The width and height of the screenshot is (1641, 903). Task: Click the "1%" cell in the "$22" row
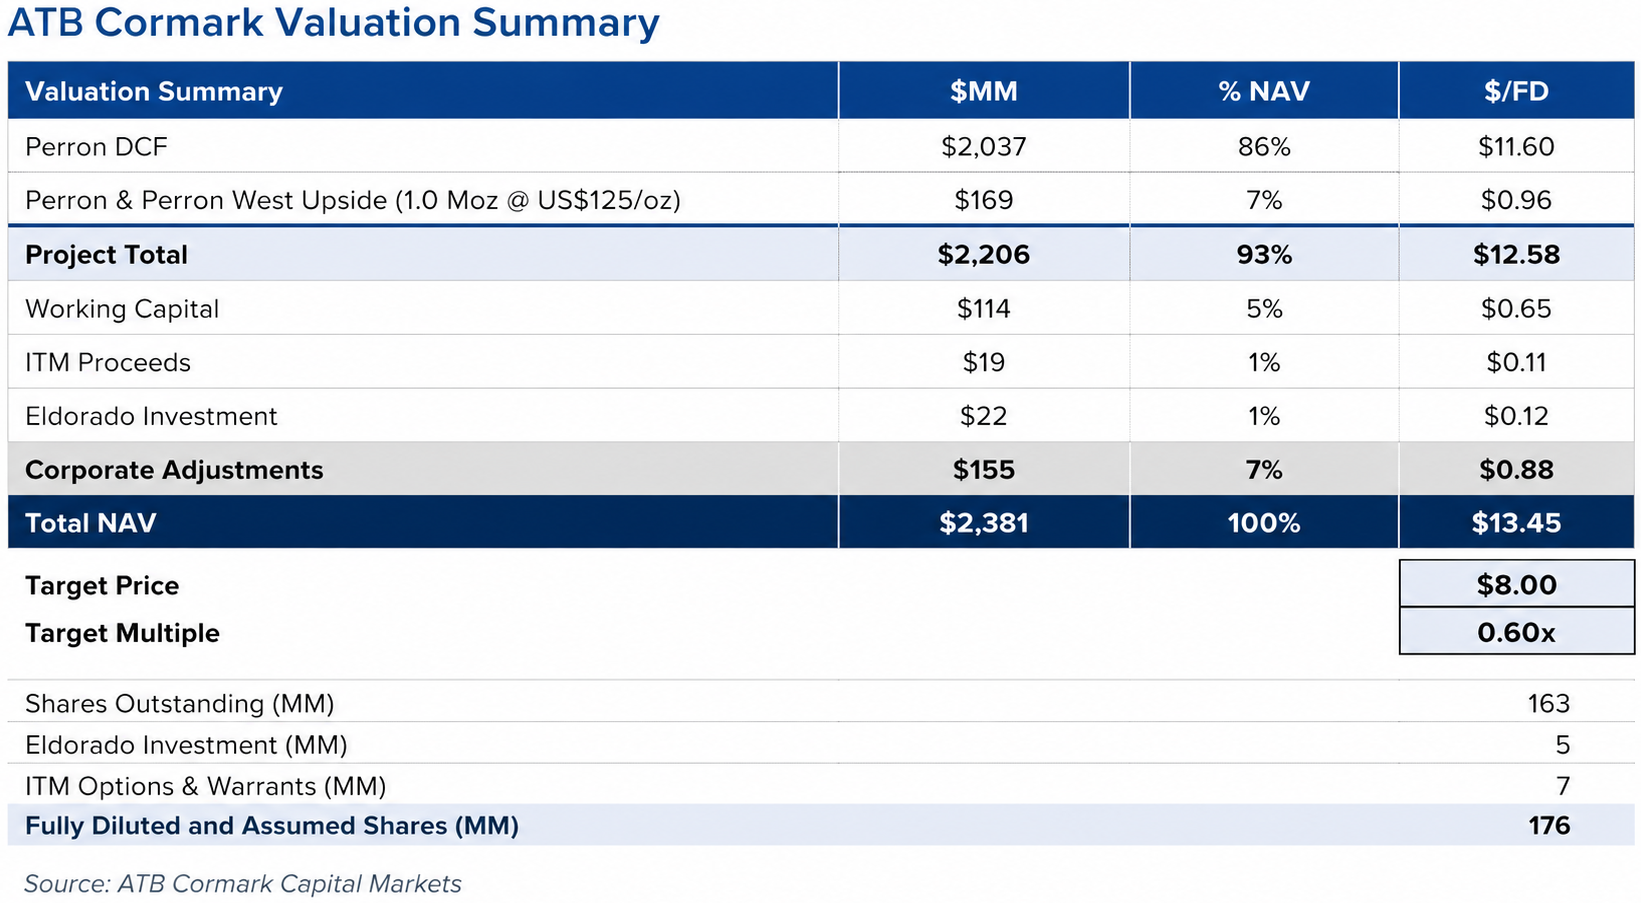(1264, 416)
